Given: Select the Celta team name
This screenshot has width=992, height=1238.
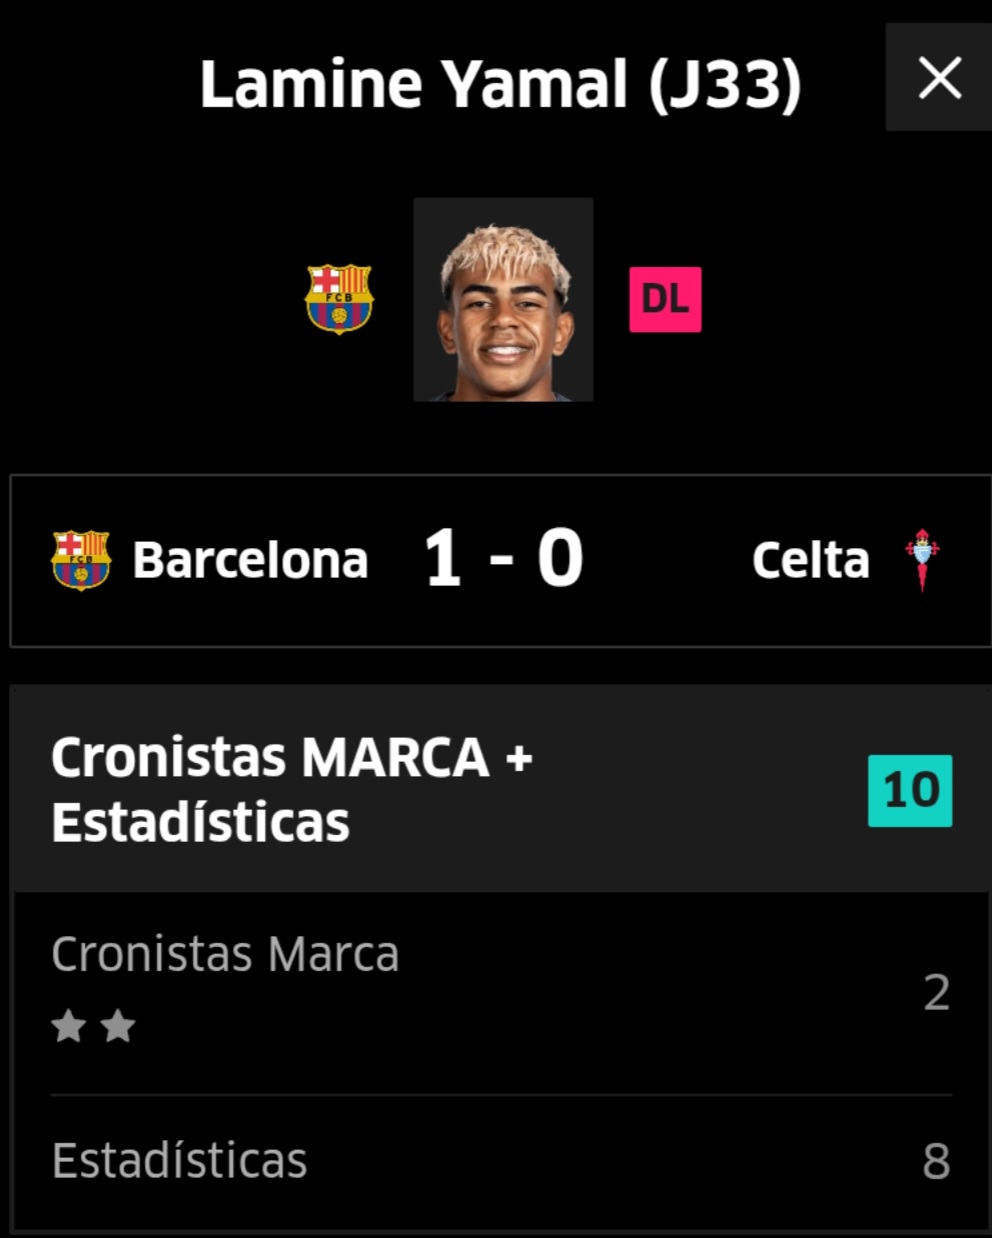Looking at the screenshot, I should coord(810,560).
